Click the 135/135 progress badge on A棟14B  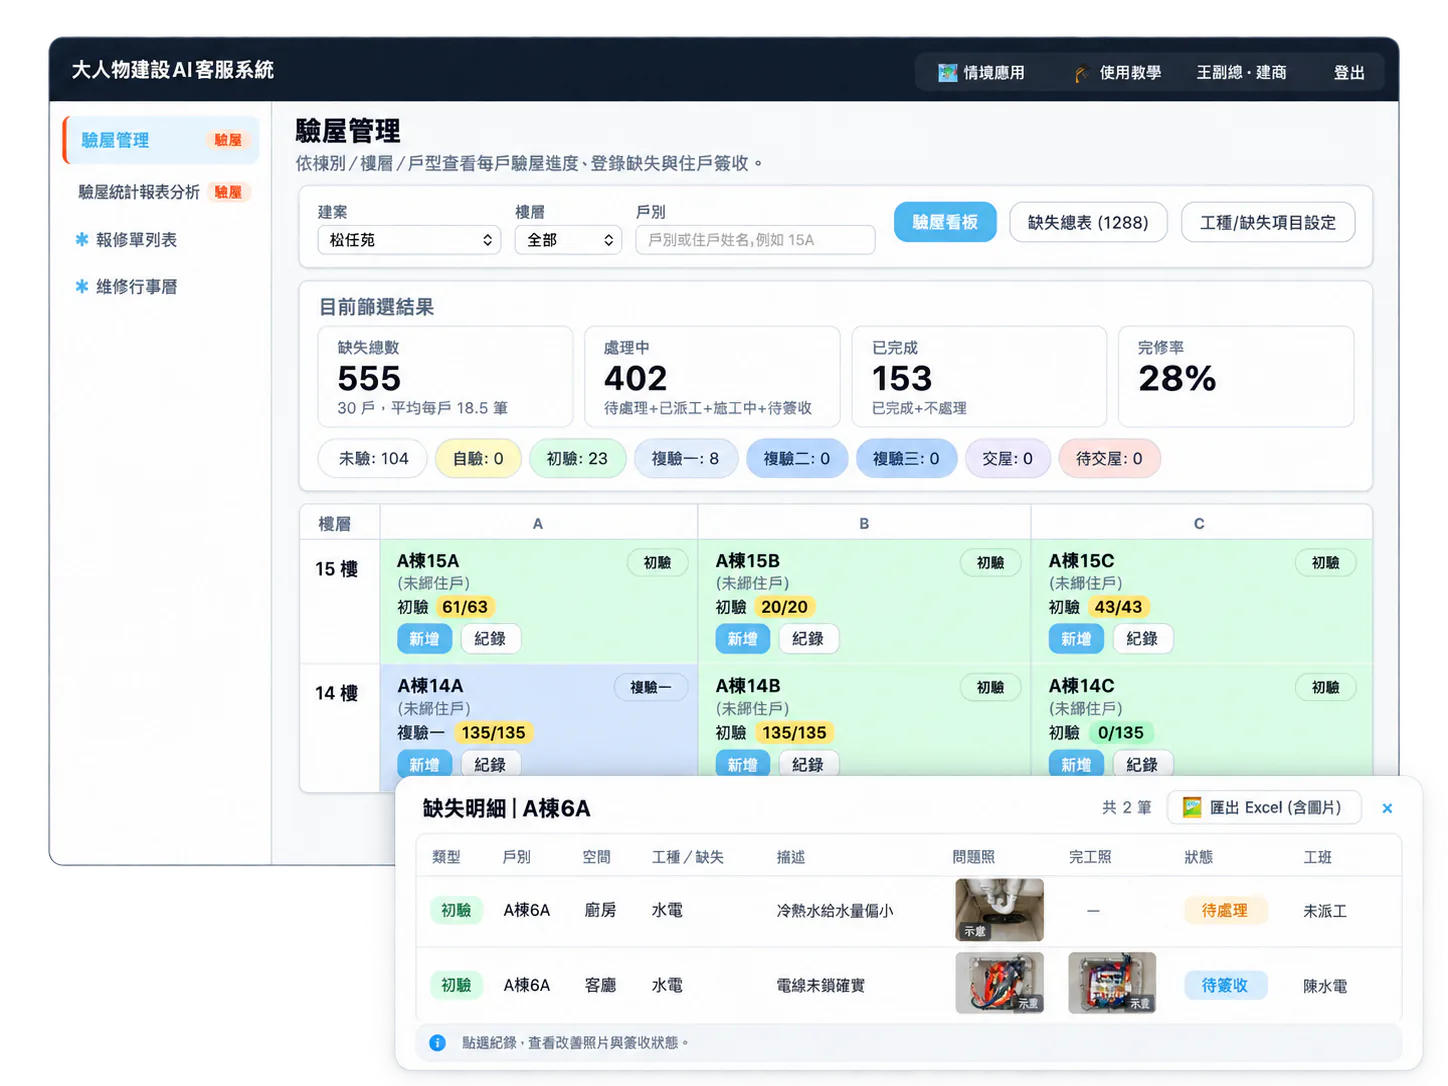click(794, 733)
